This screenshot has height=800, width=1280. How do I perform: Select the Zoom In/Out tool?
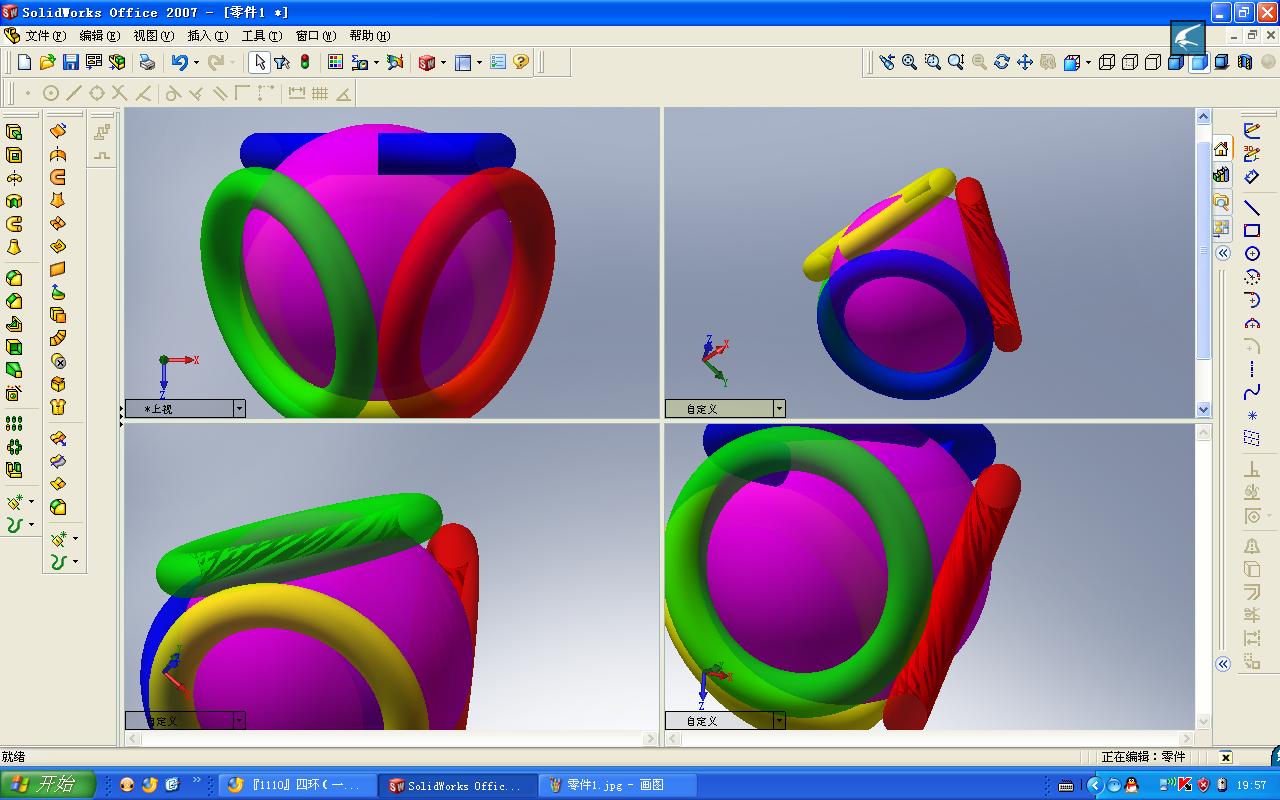[x=955, y=62]
